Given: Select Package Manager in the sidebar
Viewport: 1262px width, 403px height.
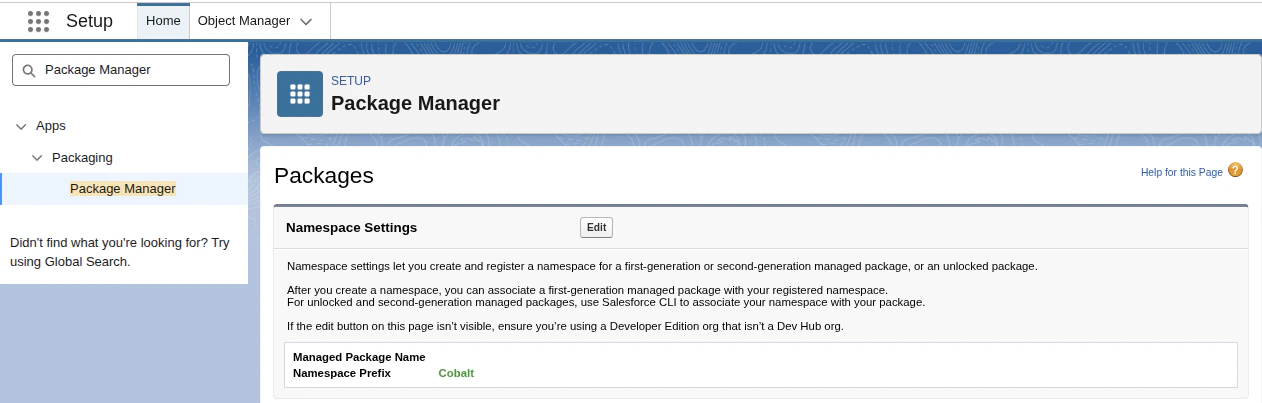Looking at the screenshot, I should [x=123, y=188].
